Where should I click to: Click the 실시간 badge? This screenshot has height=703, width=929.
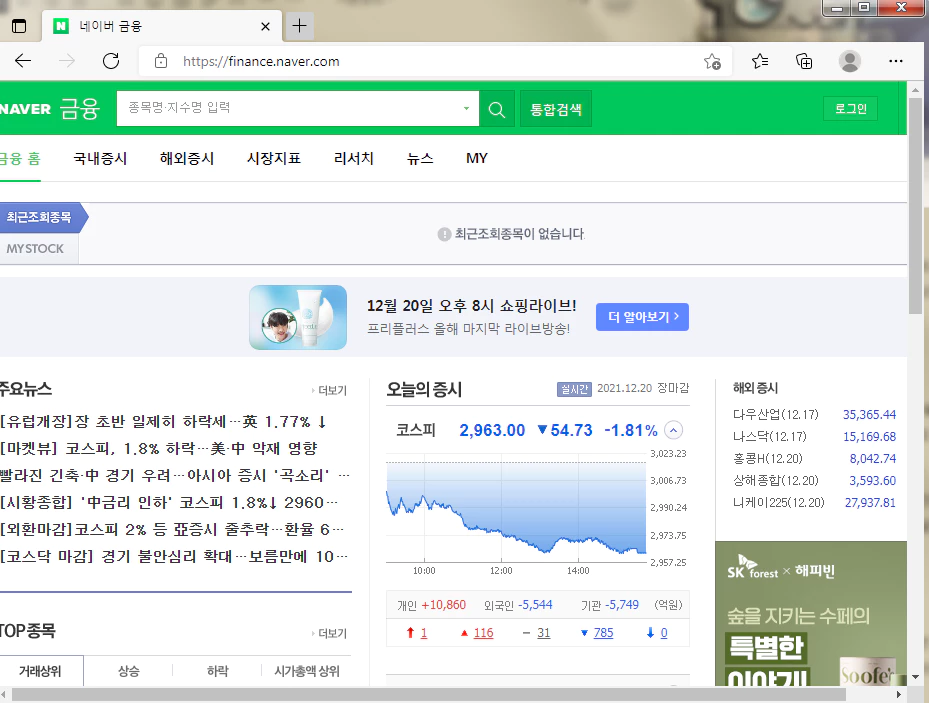(574, 389)
